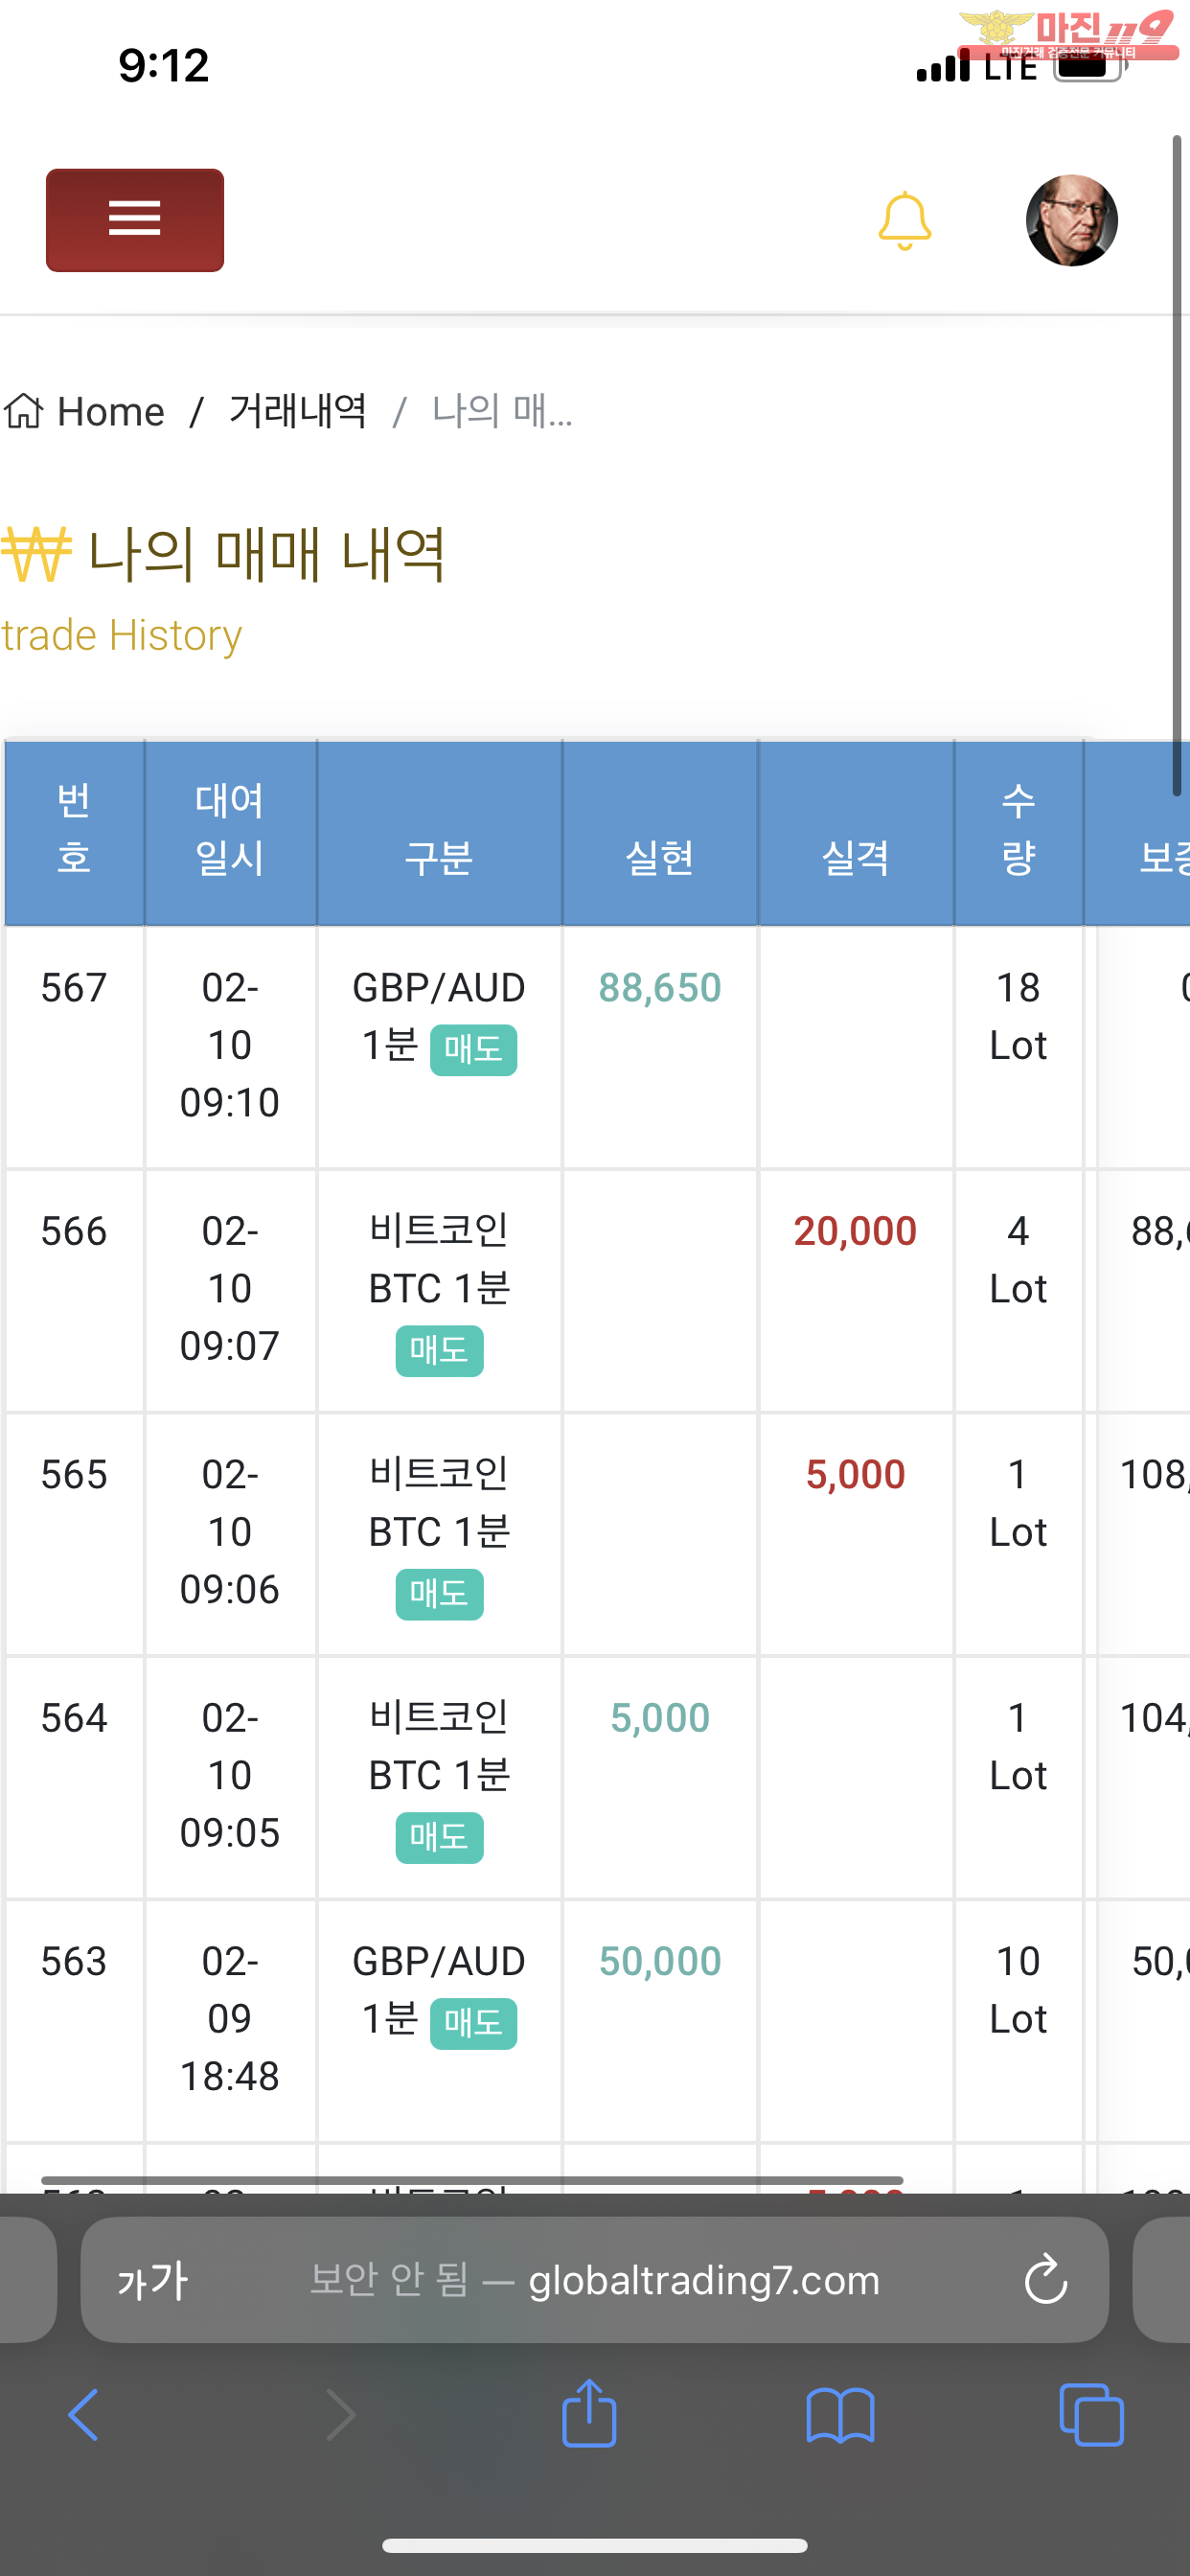The image size is (1190, 2576).
Task: Tap Safari back arrow
Action: pyautogui.click(x=83, y=2415)
